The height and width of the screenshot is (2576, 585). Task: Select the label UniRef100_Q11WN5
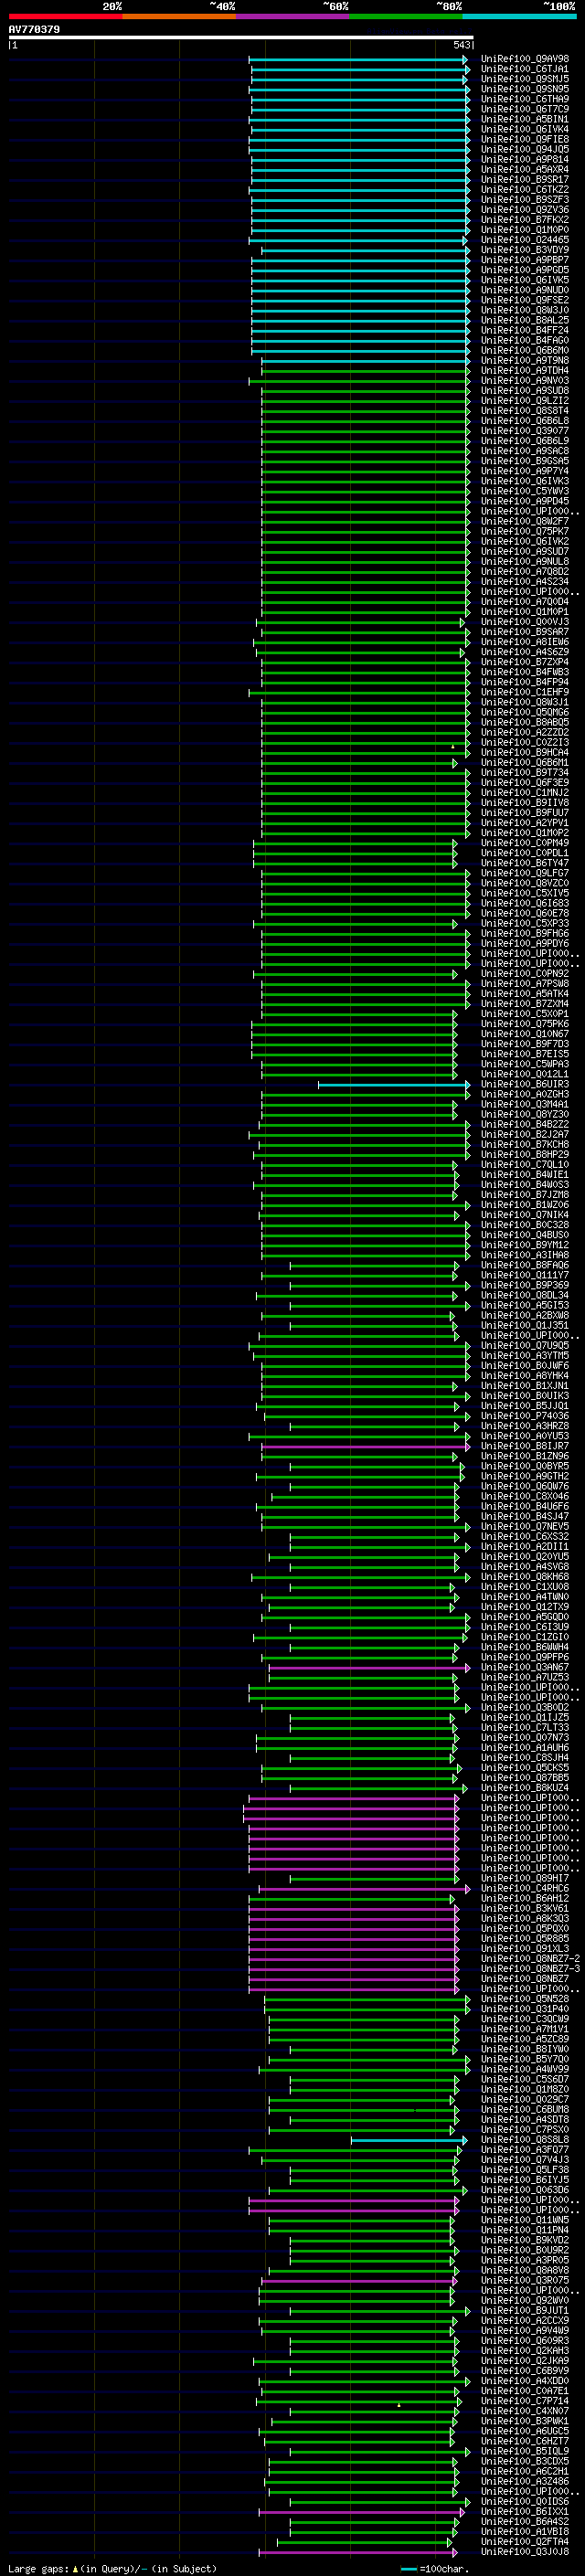[x=524, y=2220]
